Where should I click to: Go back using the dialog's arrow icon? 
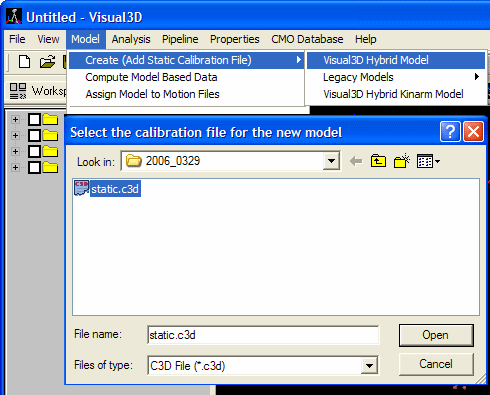coord(356,162)
